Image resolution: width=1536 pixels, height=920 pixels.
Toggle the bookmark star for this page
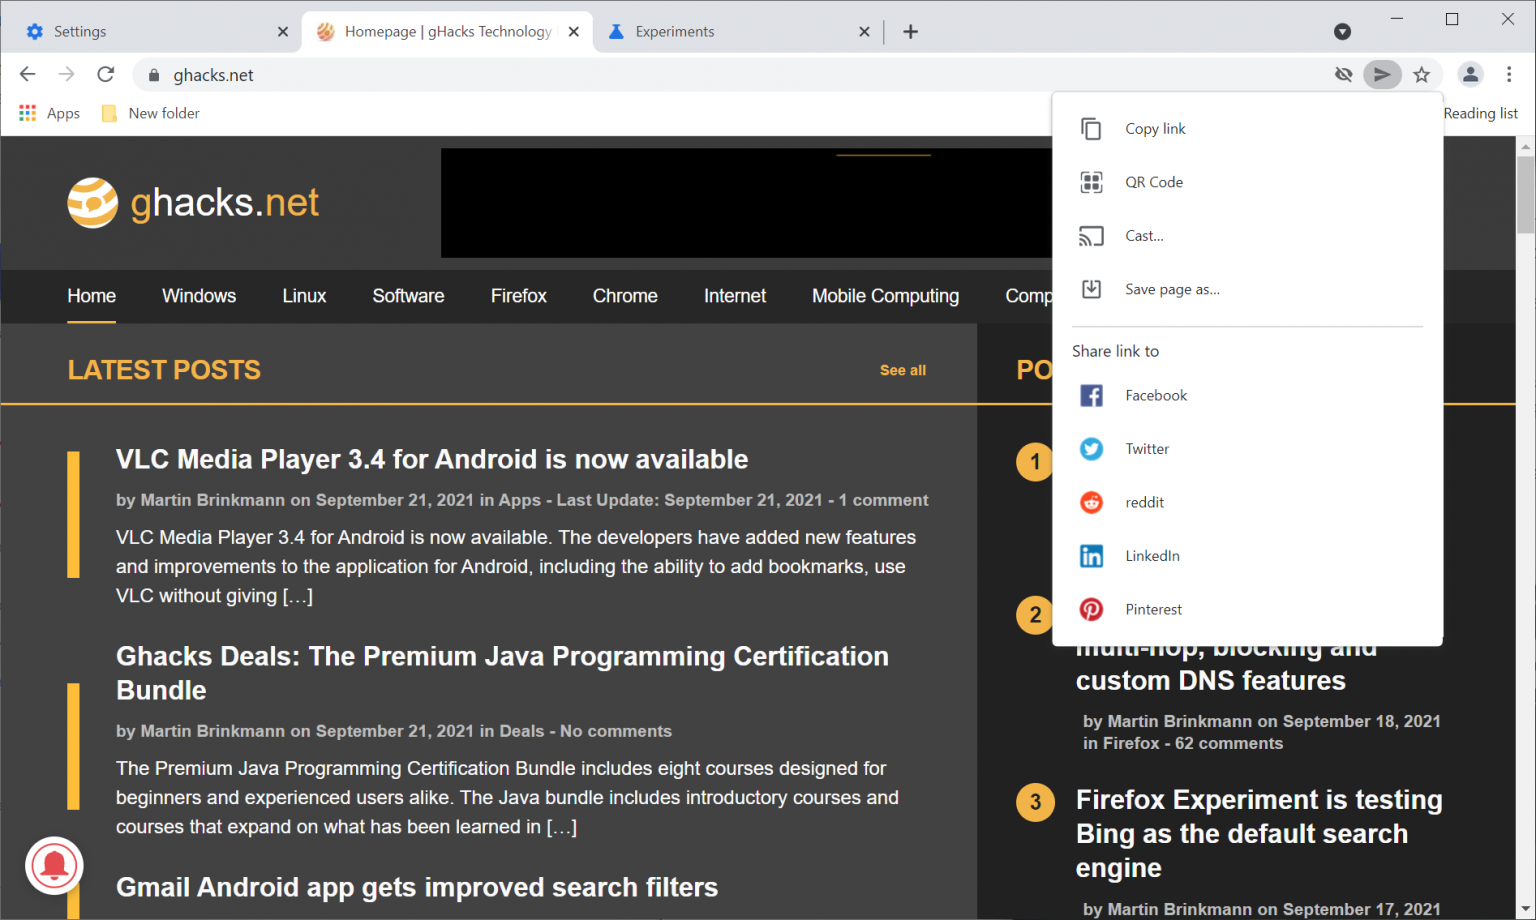pyautogui.click(x=1422, y=74)
